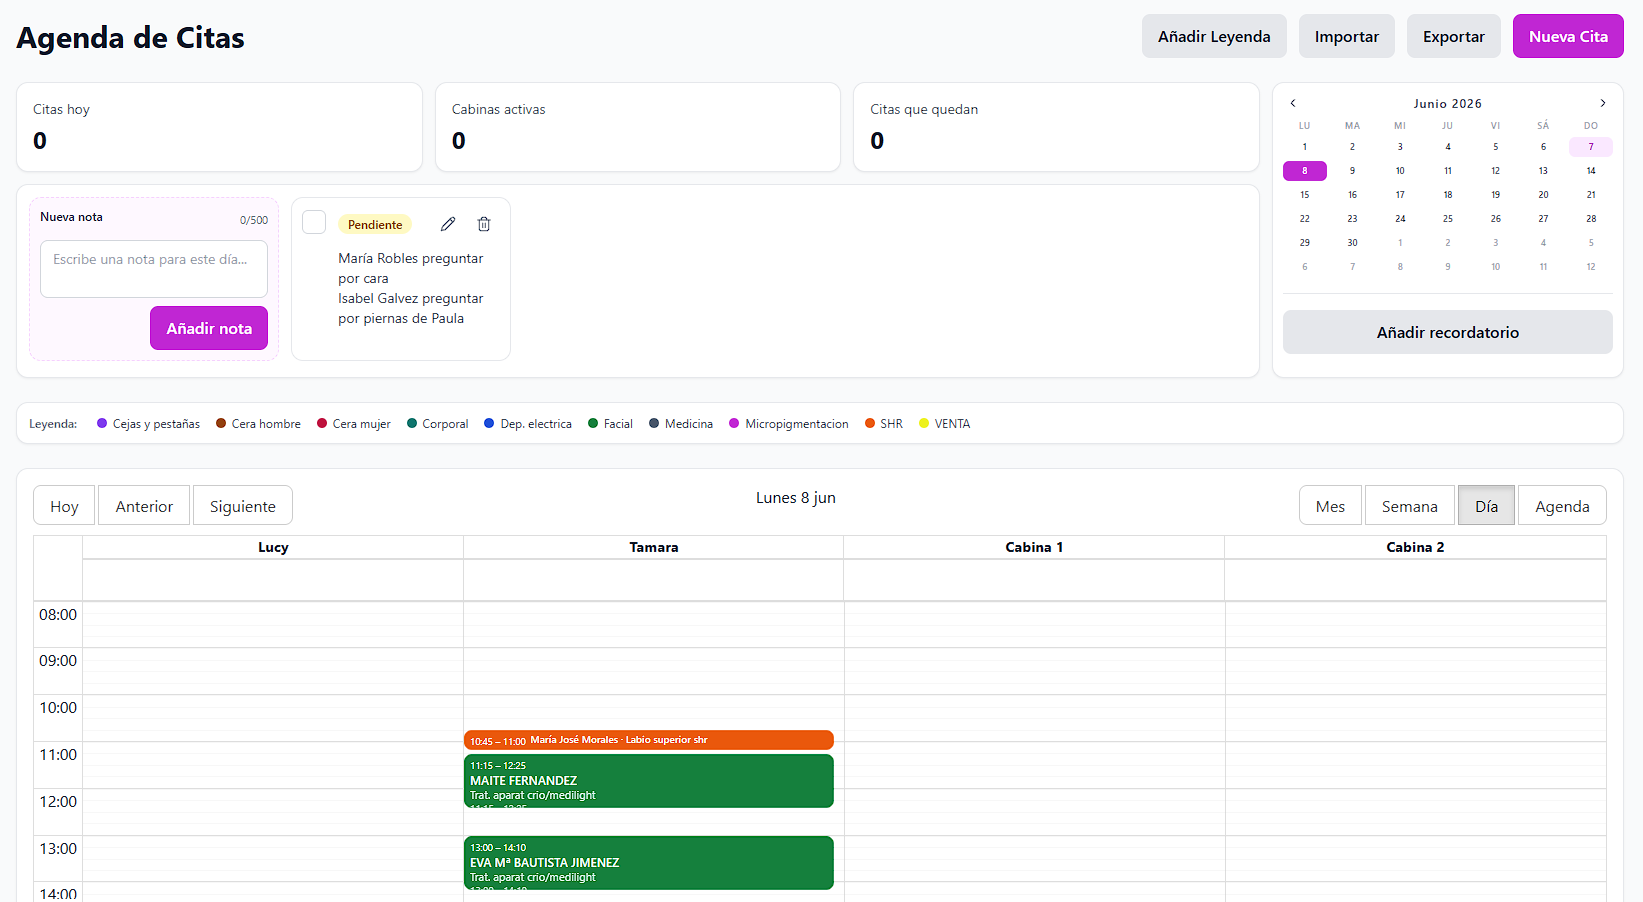
Task: Click the Cabina 1 column header
Action: click(x=1034, y=547)
